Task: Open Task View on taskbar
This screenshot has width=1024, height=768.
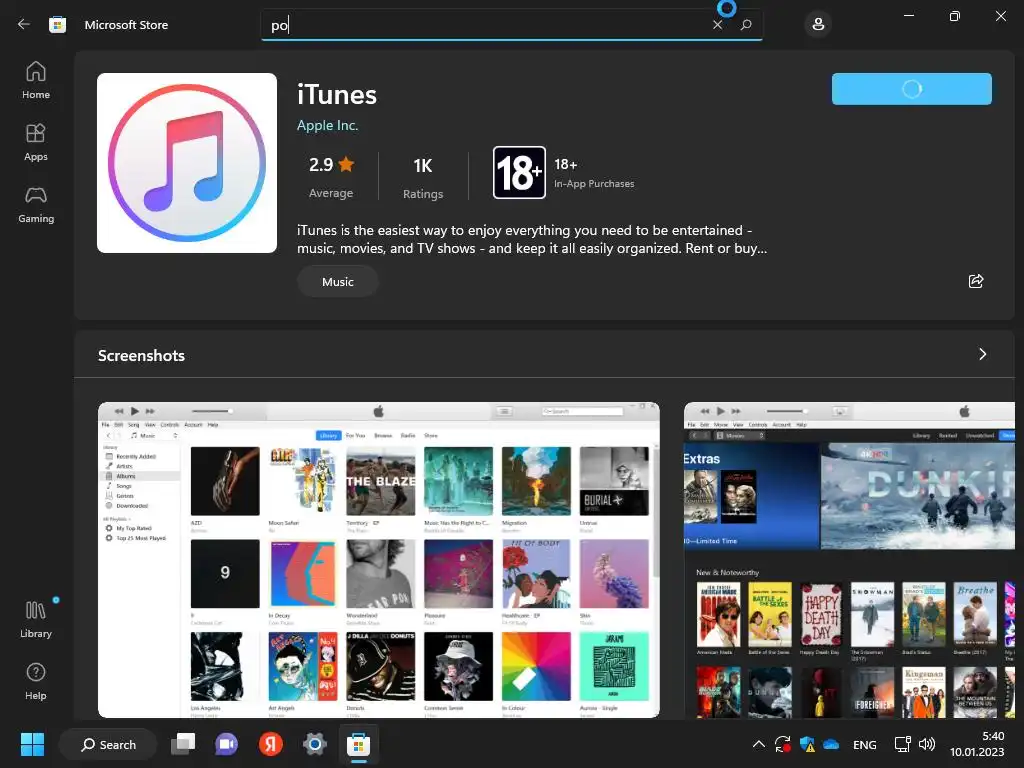Action: 183,744
